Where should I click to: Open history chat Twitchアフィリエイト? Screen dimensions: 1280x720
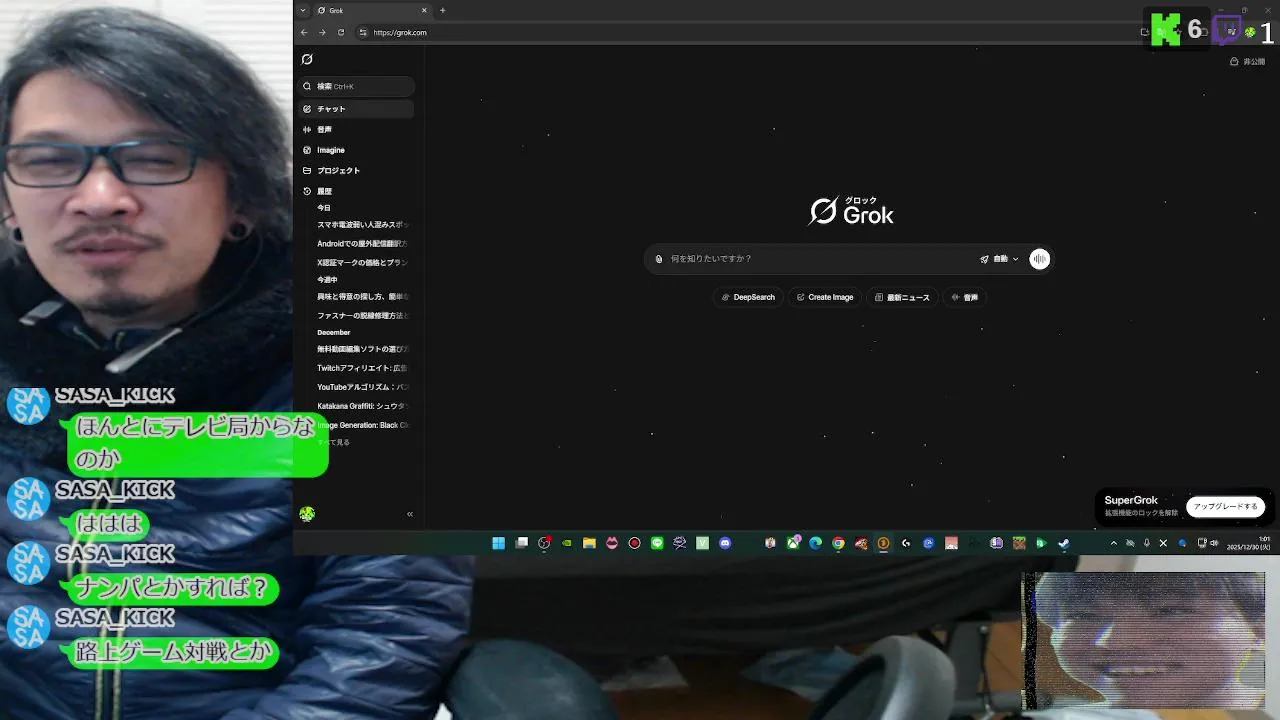click(362, 368)
